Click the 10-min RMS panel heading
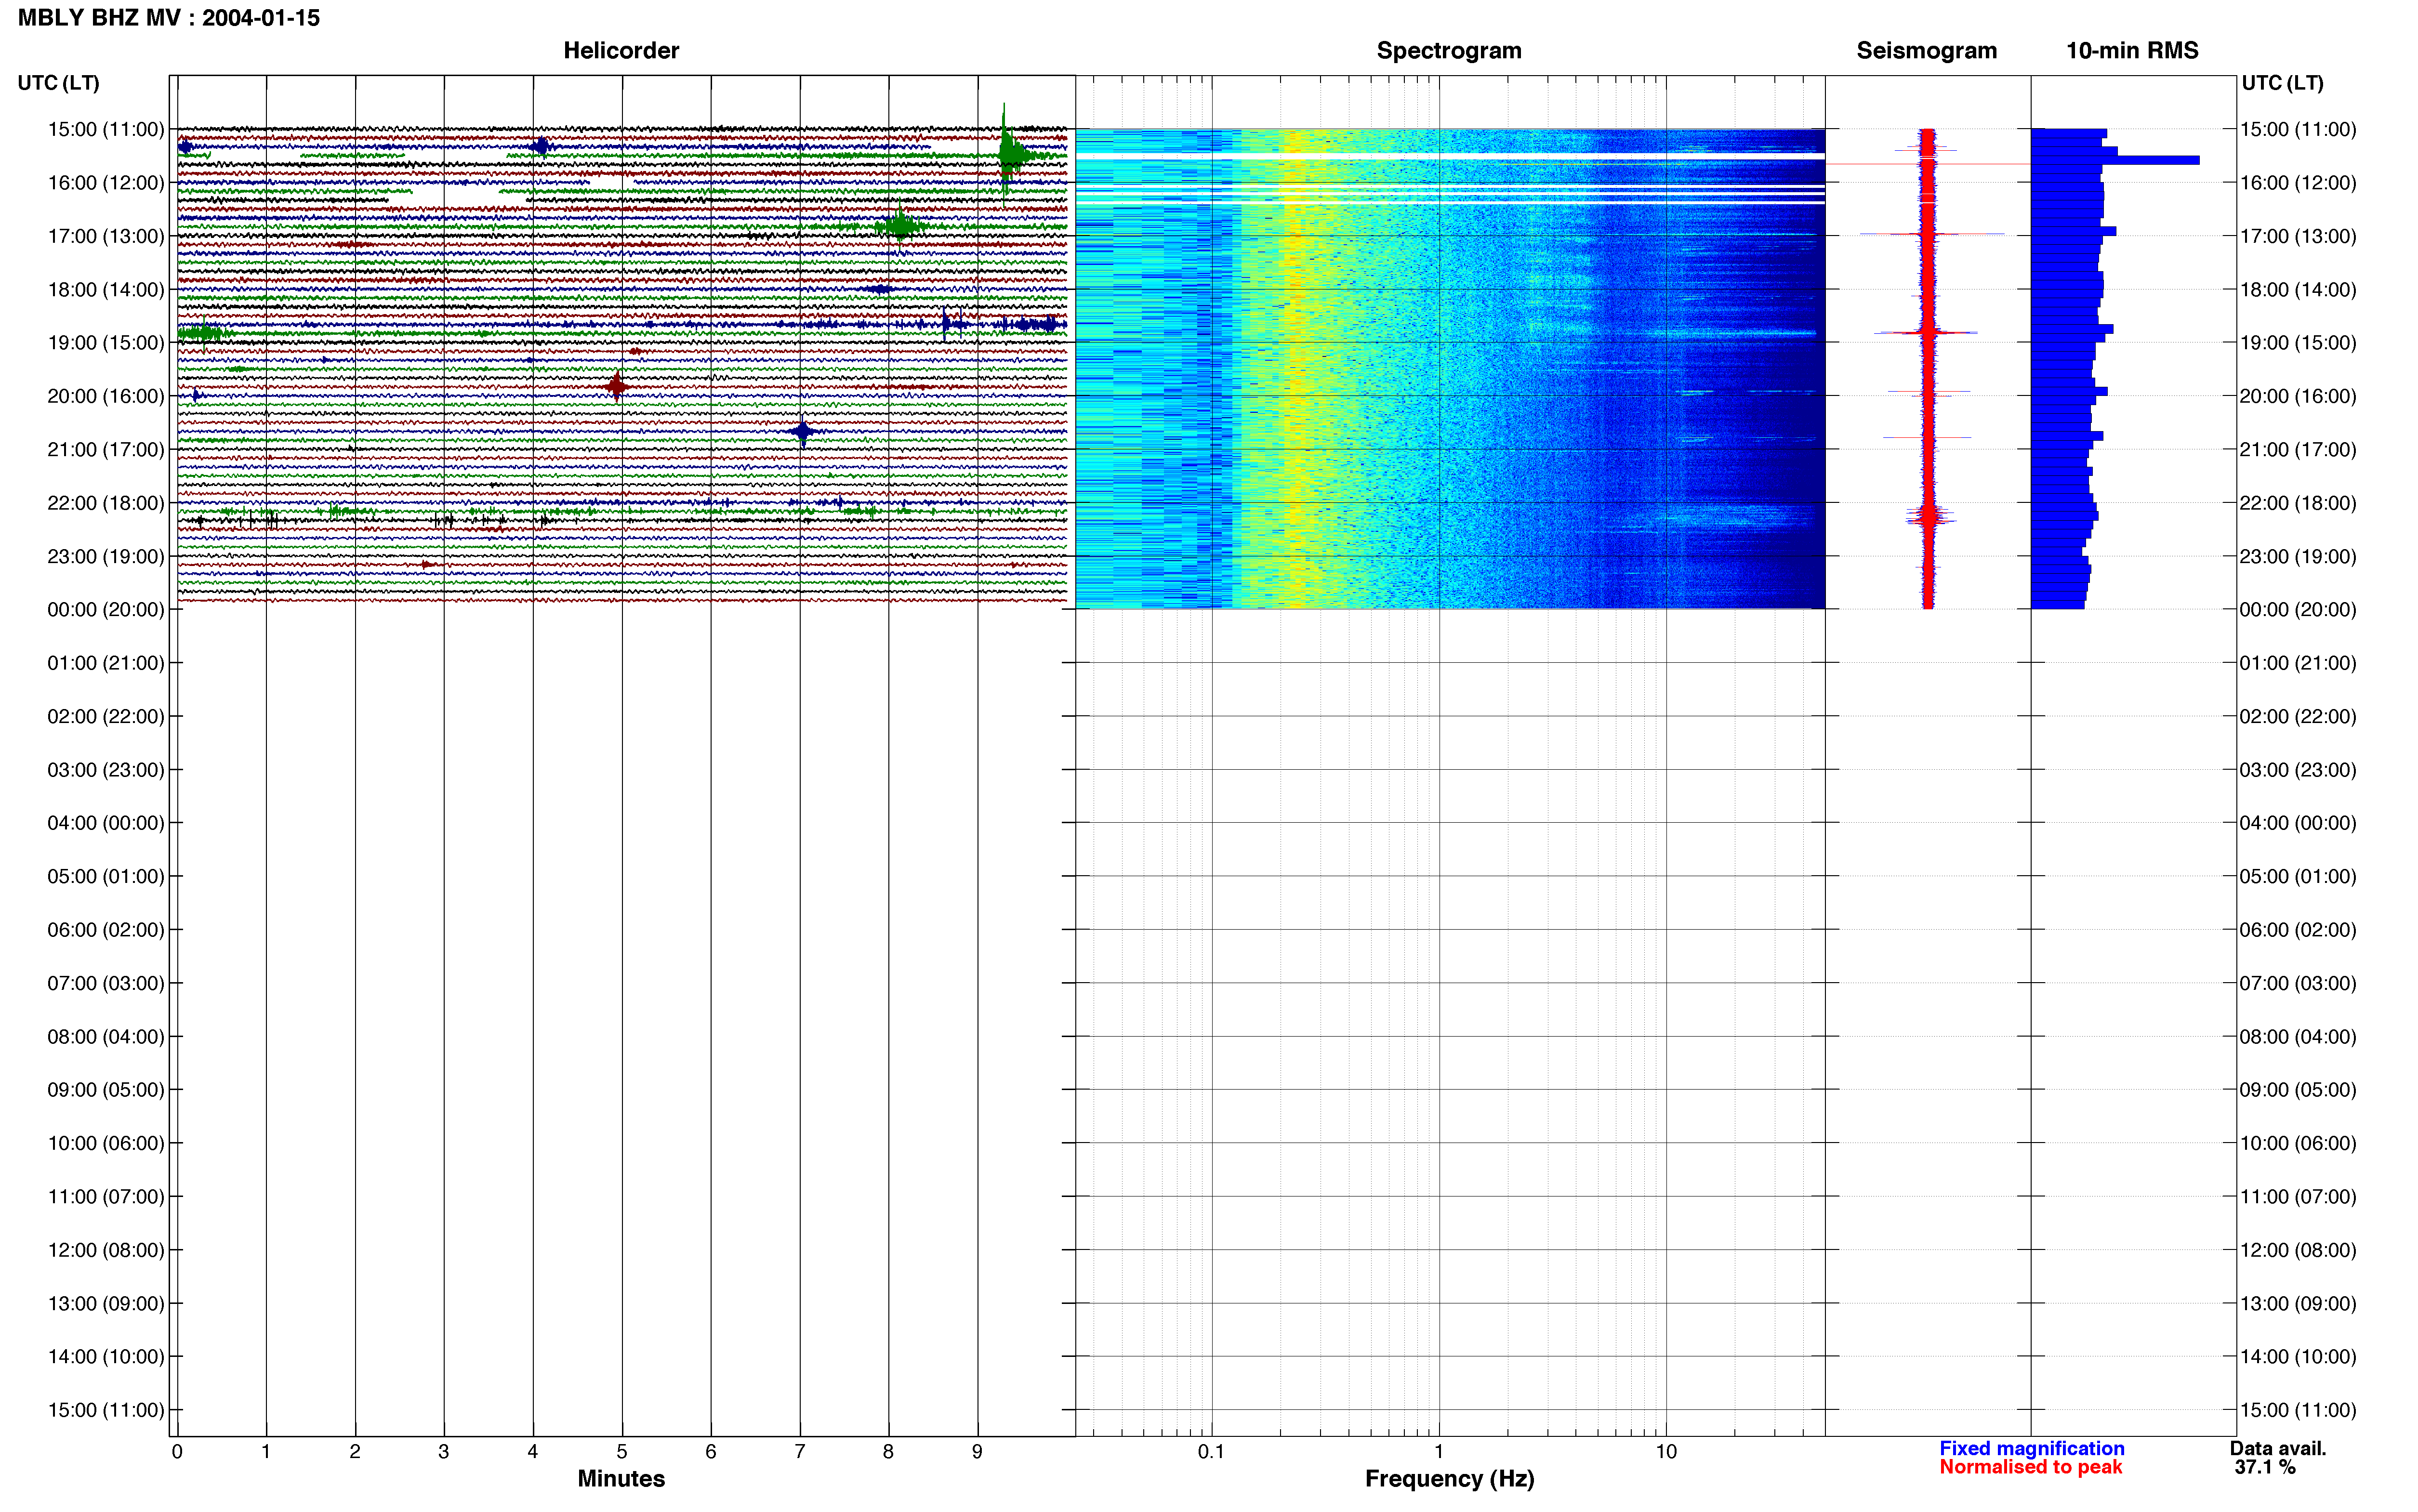2418x1512 pixels. [2132, 51]
